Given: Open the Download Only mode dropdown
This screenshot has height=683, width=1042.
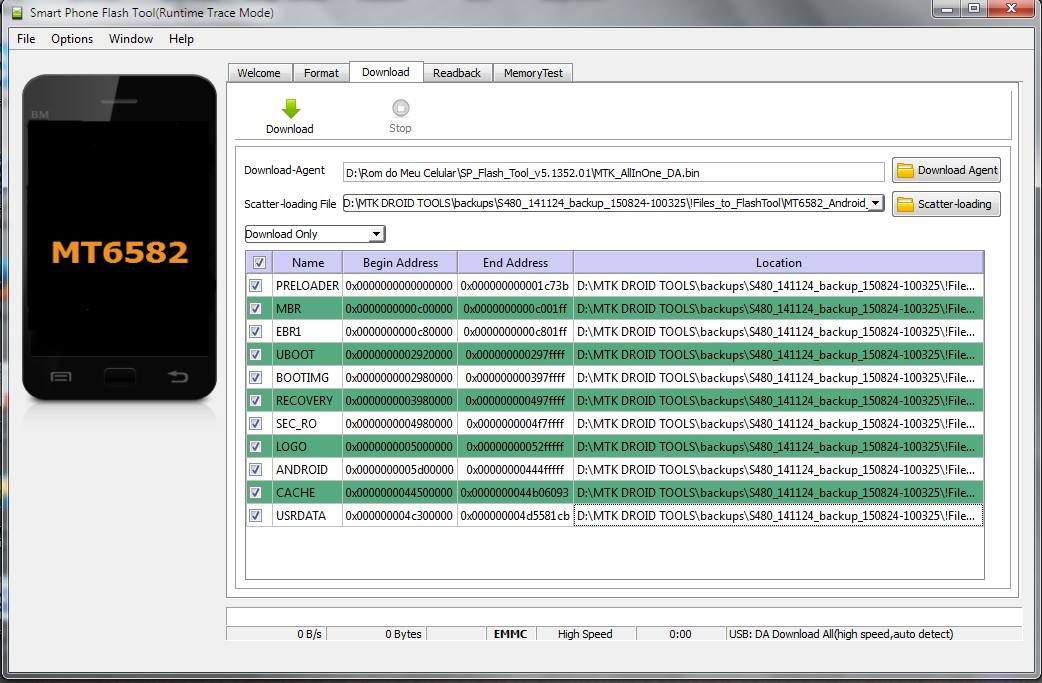Looking at the screenshot, I should coord(314,234).
